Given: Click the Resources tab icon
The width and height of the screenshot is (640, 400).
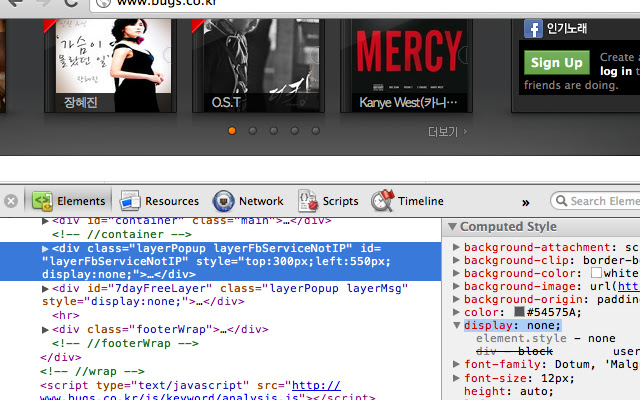Looking at the screenshot, I should [x=130, y=201].
